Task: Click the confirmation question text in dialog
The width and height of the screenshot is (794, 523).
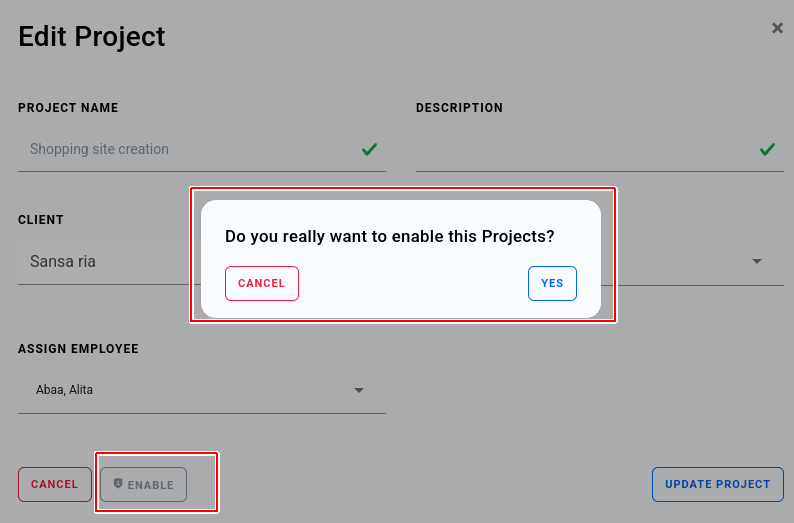Action: click(x=389, y=236)
